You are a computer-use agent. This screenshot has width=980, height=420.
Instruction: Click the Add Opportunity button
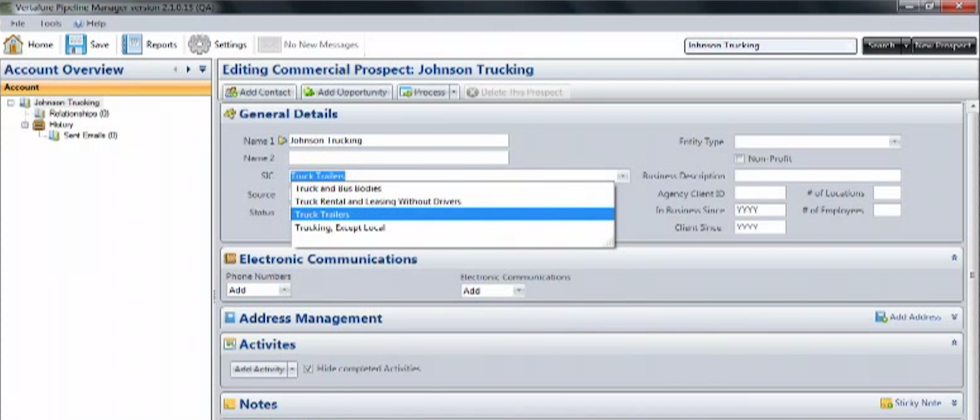[346, 92]
